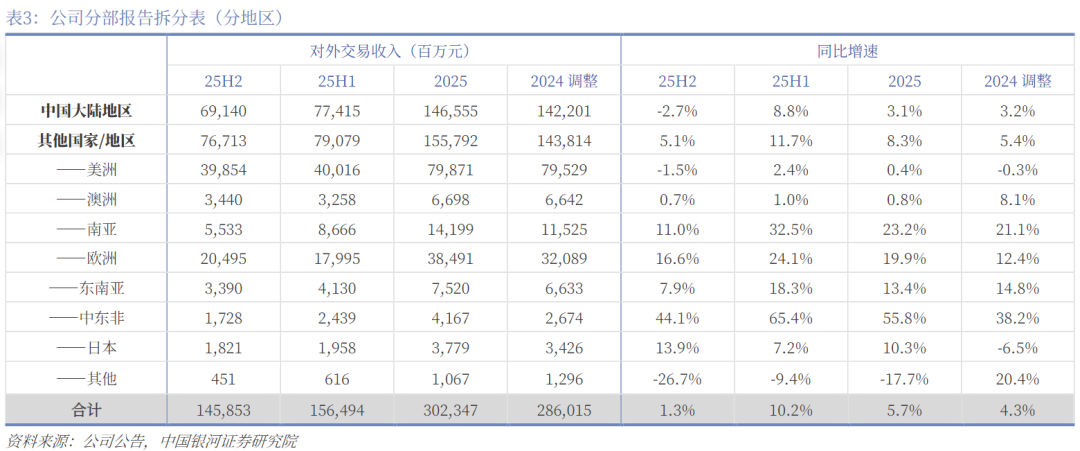Screen dimensions: 1080x451
Task: Click the 其他国家/地区 row label
Action: [x=86, y=140]
